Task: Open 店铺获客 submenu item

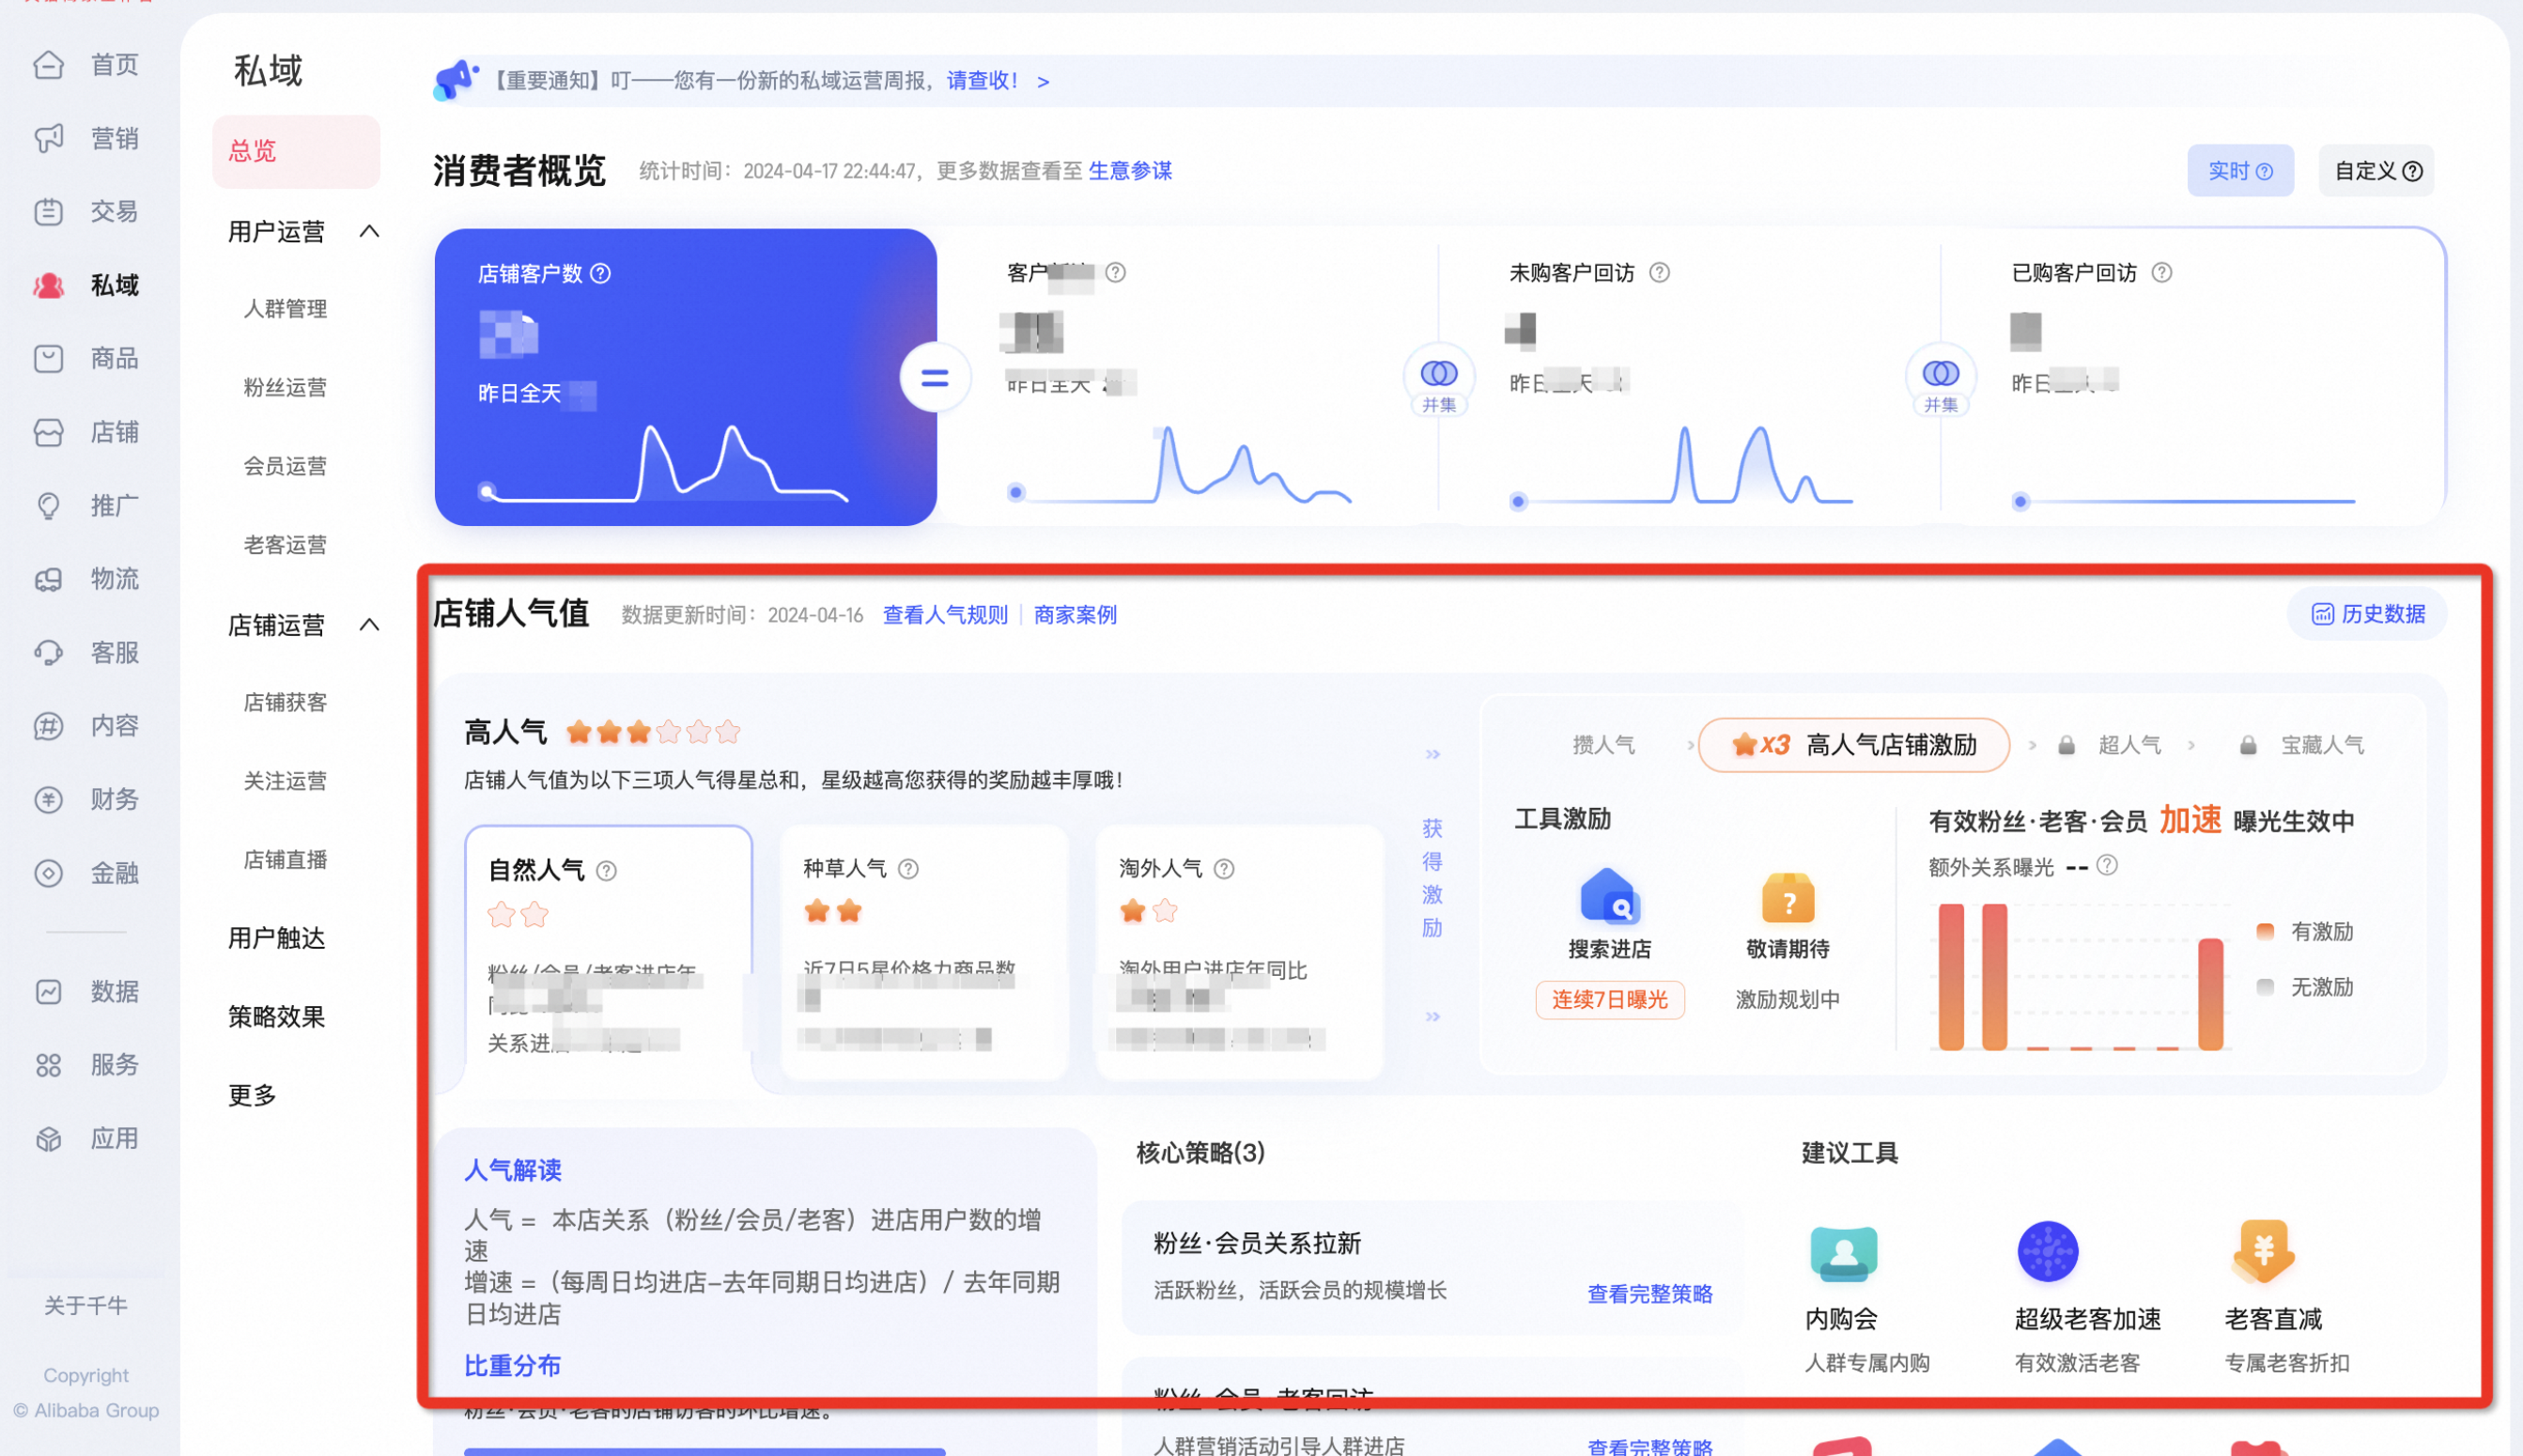Action: tap(286, 703)
